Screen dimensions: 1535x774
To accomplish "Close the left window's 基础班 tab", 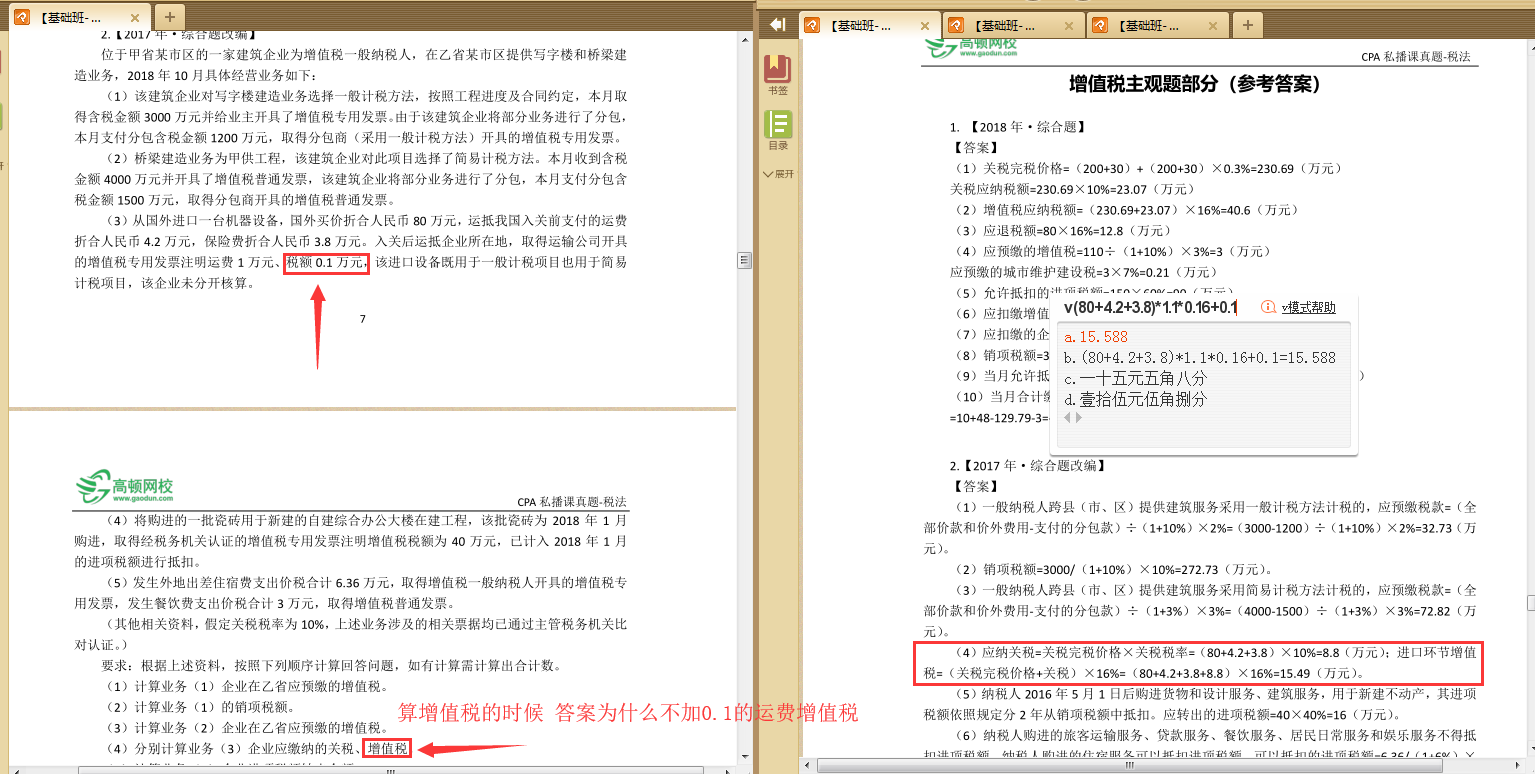I will pos(136,18).
